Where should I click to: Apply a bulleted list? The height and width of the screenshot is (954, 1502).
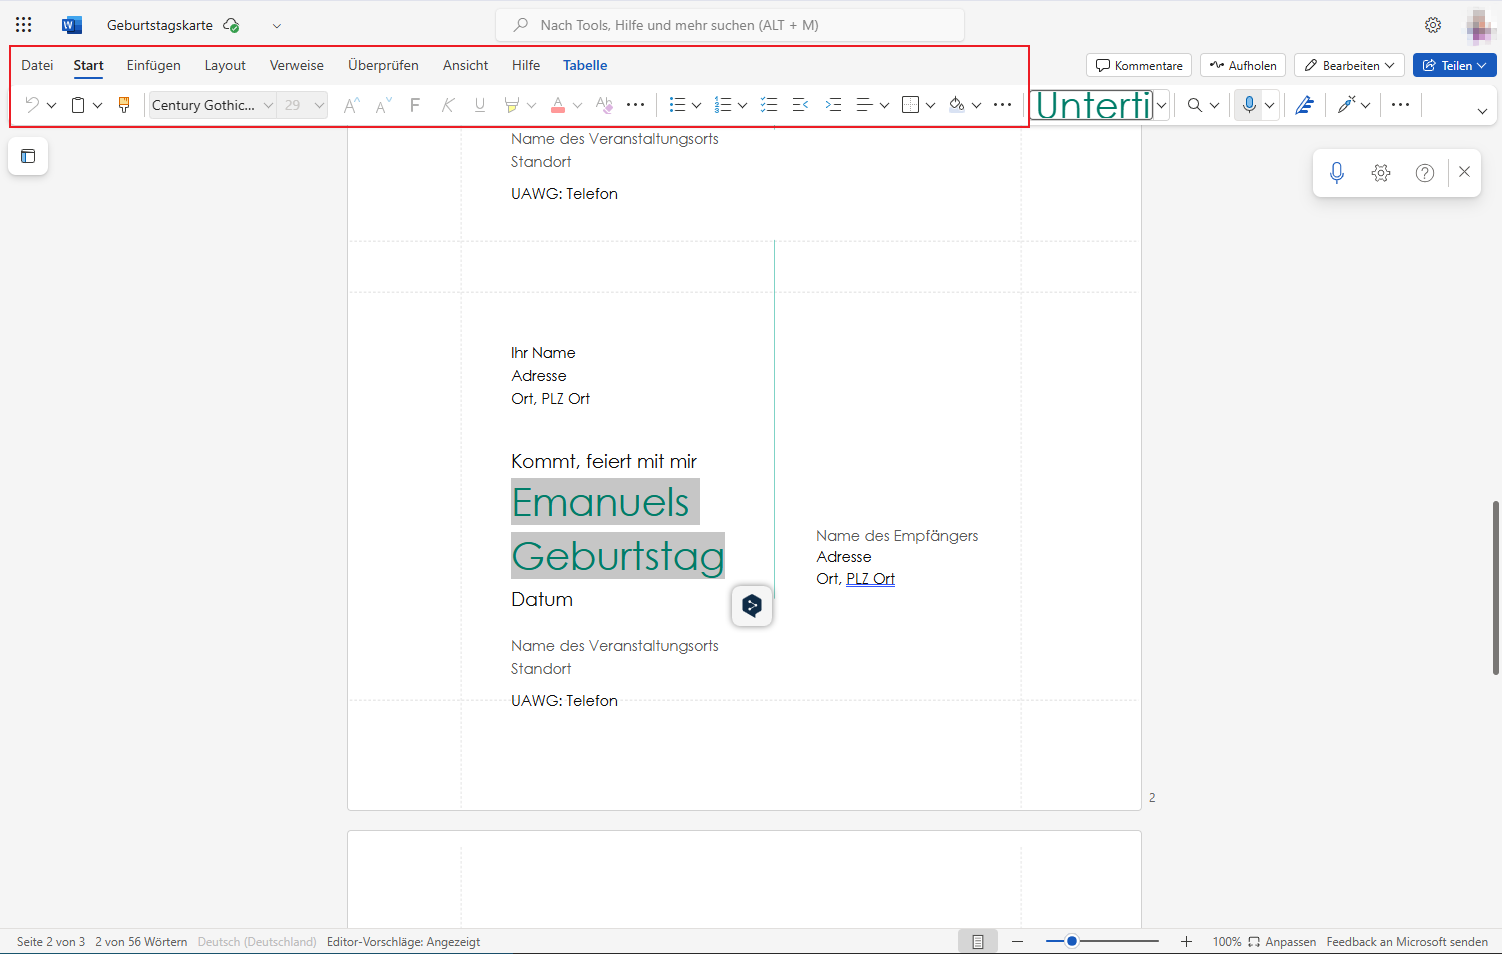pyautogui.click(x=677, y=105)
